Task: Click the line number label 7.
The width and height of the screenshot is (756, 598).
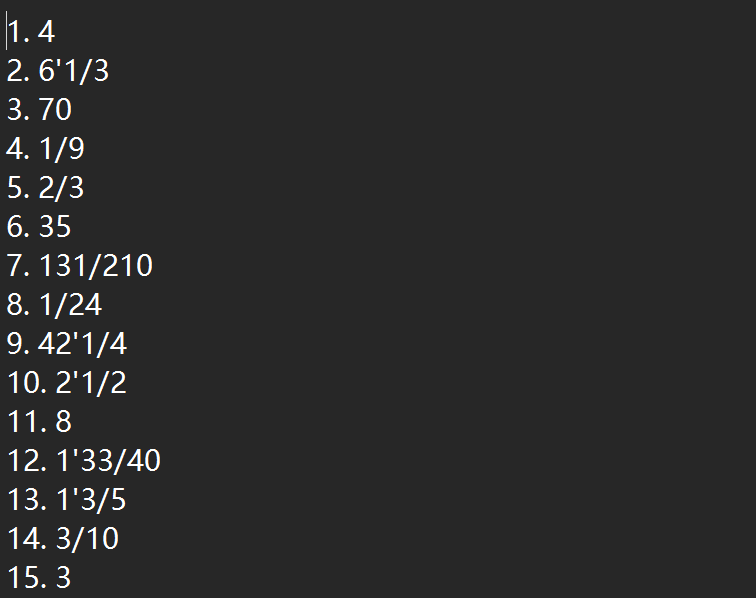Action: coord(18,266)
